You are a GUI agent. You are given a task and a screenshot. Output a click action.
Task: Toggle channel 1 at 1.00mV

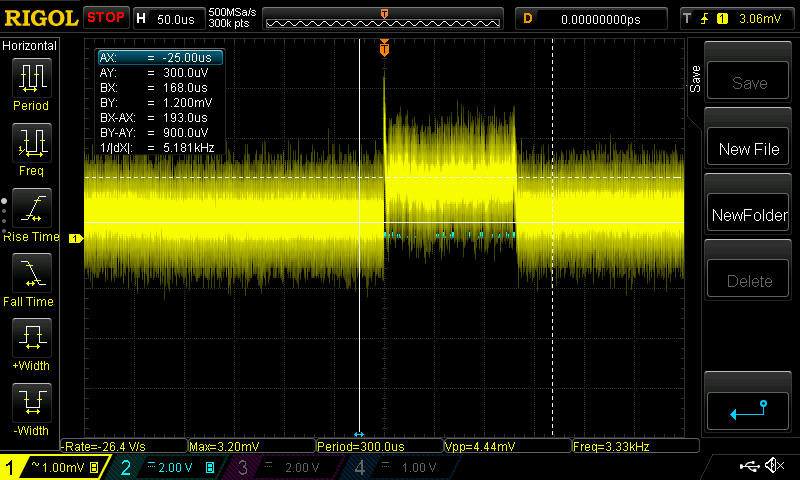pyautogui.click(x=54, y=467)
